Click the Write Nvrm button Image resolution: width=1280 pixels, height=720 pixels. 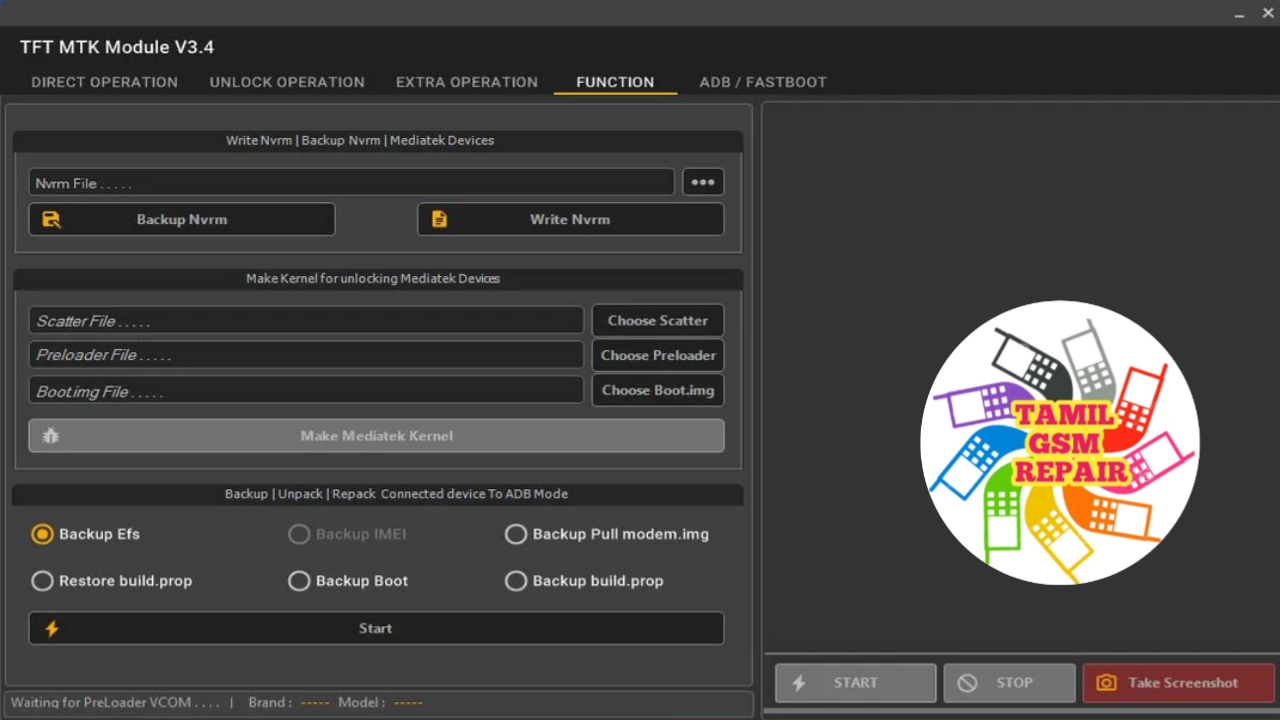click(570, 219)
